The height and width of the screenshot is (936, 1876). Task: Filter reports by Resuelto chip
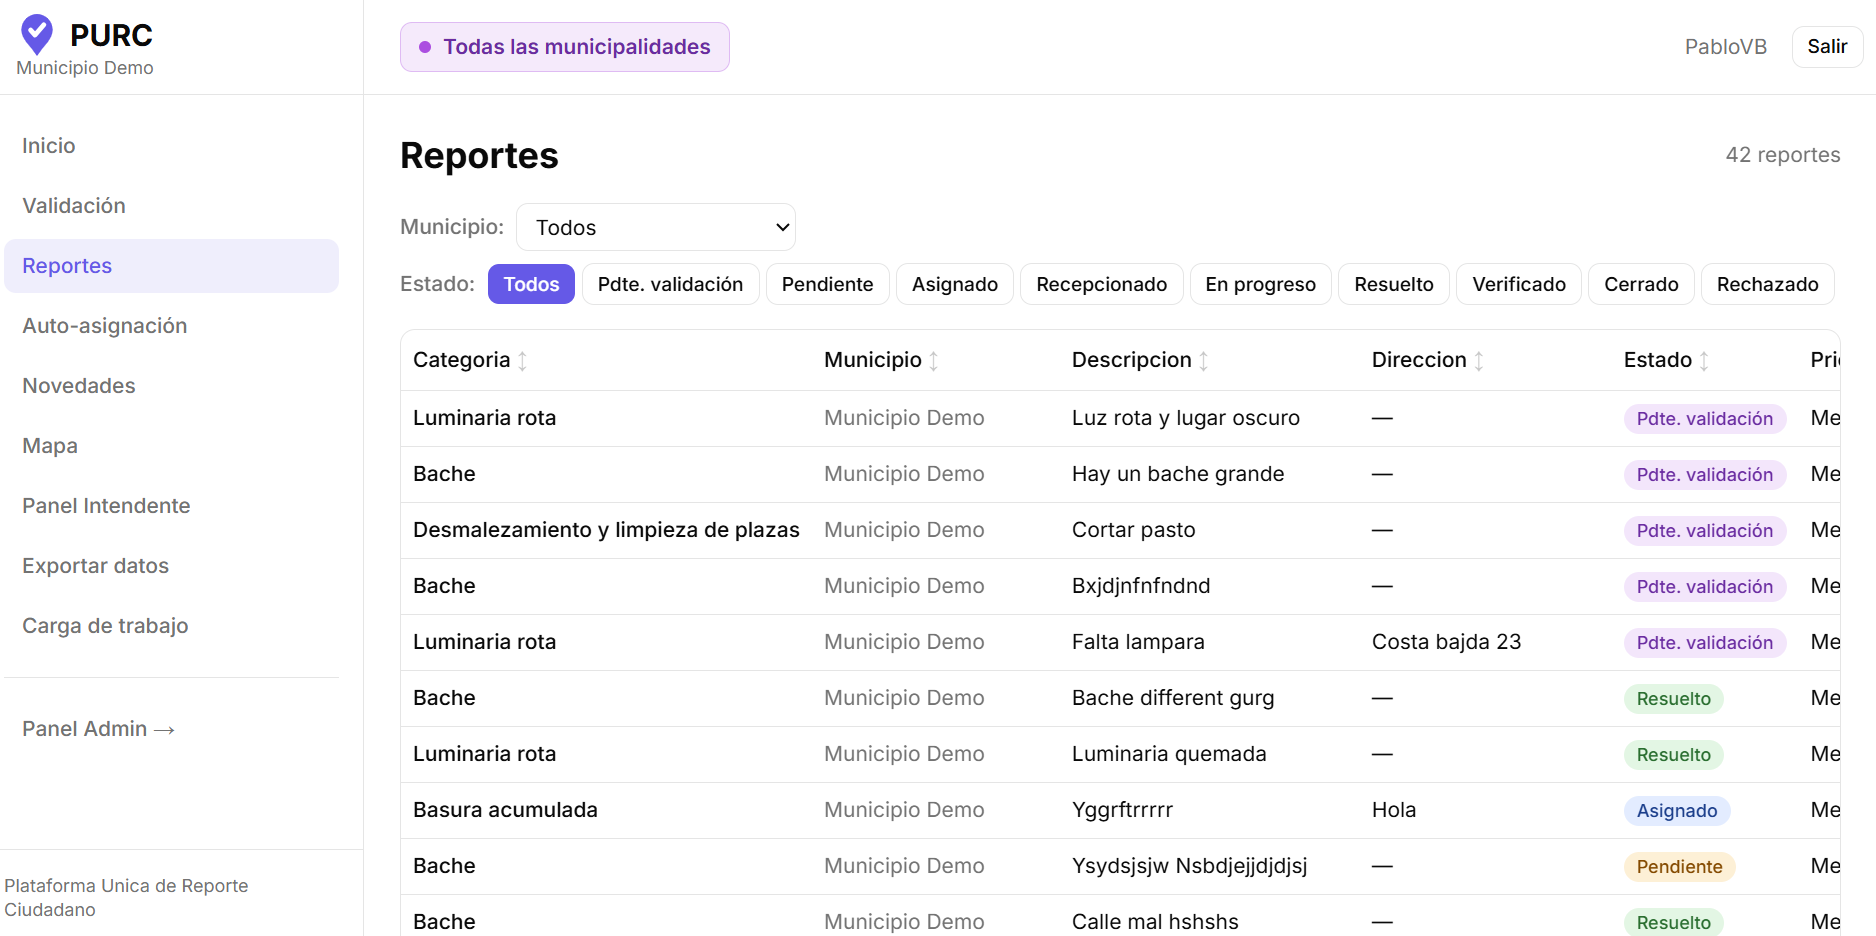(x=1394, y=284)
